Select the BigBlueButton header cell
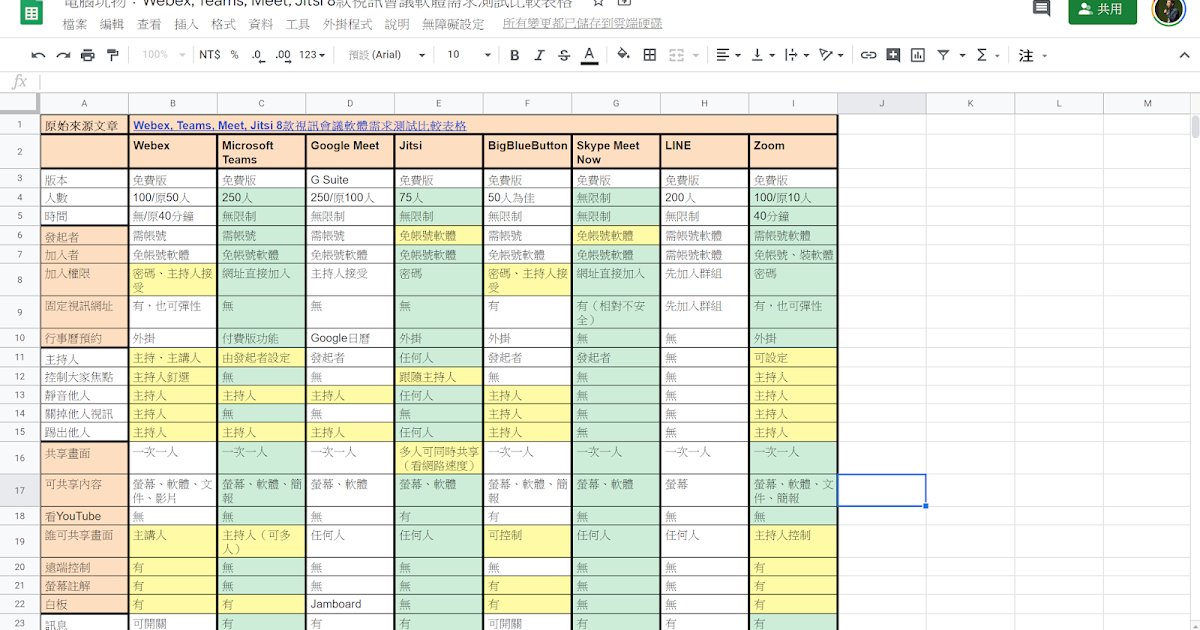 [527, 152]
